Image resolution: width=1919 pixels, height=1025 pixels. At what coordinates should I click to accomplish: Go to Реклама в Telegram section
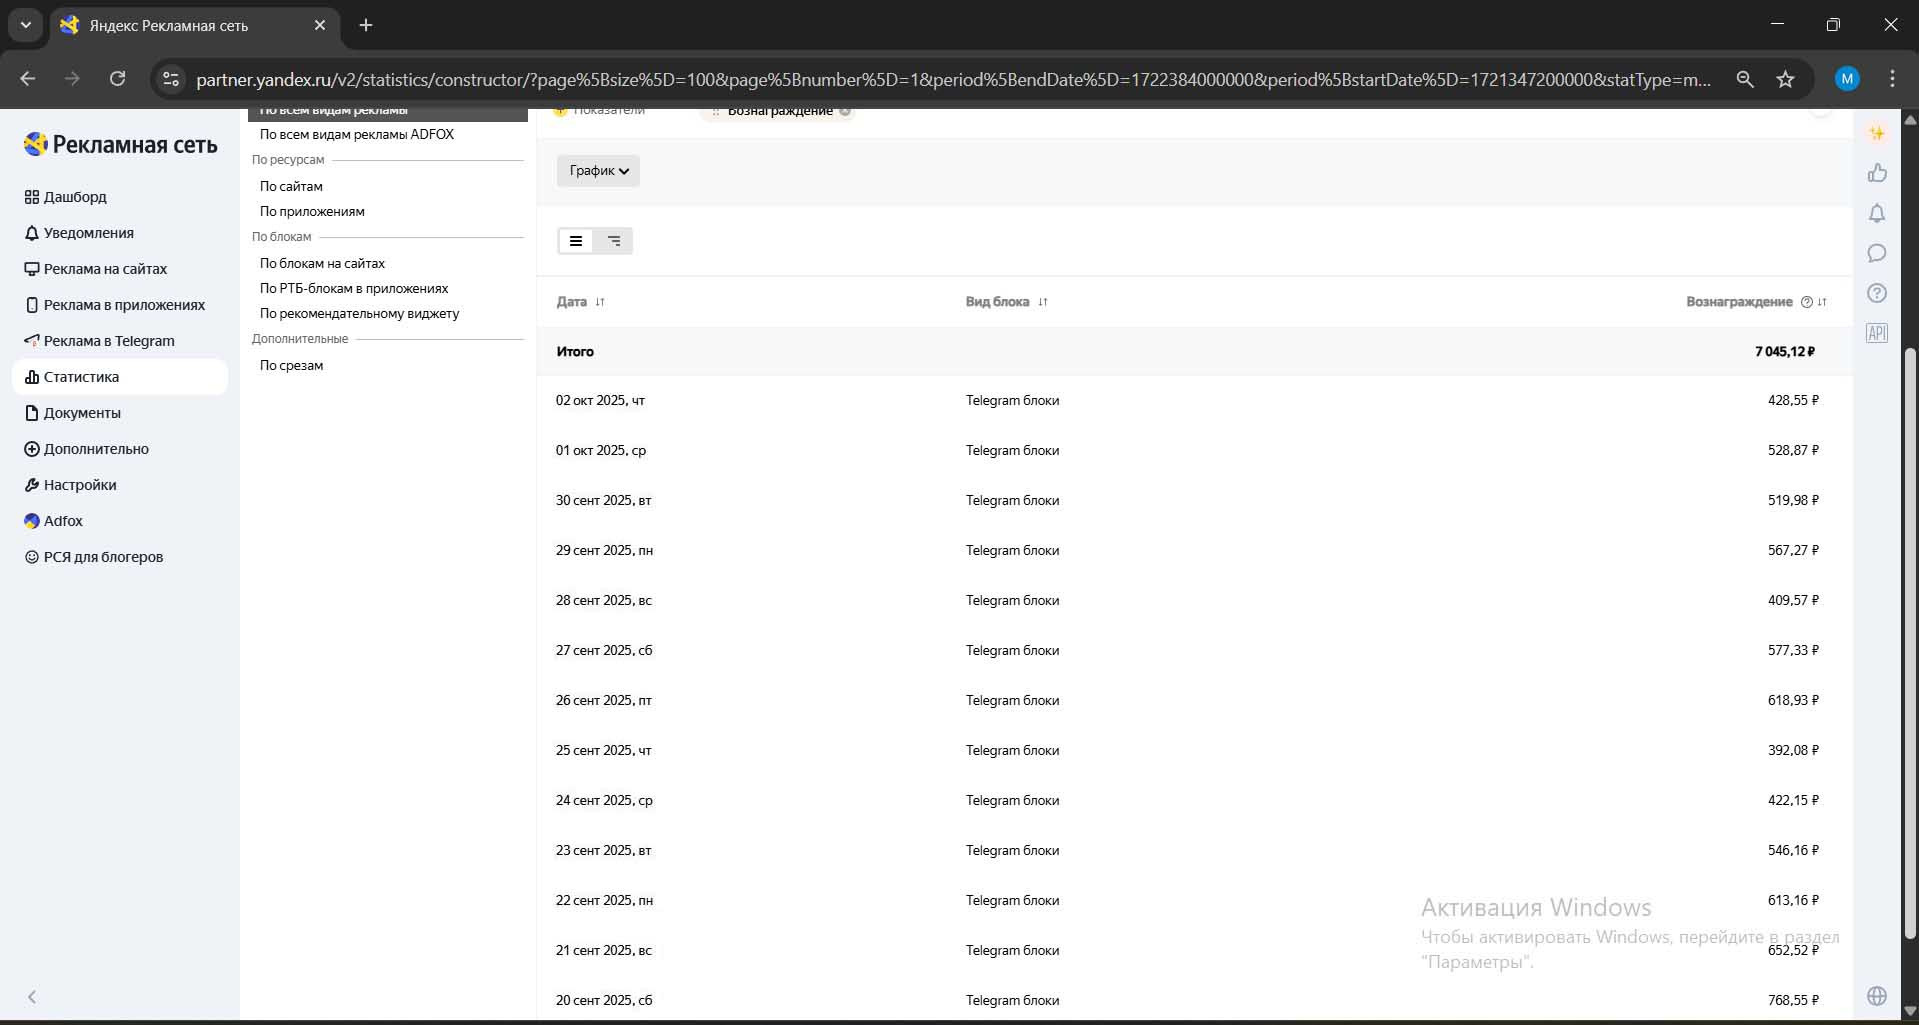click(x=109, y=341)
